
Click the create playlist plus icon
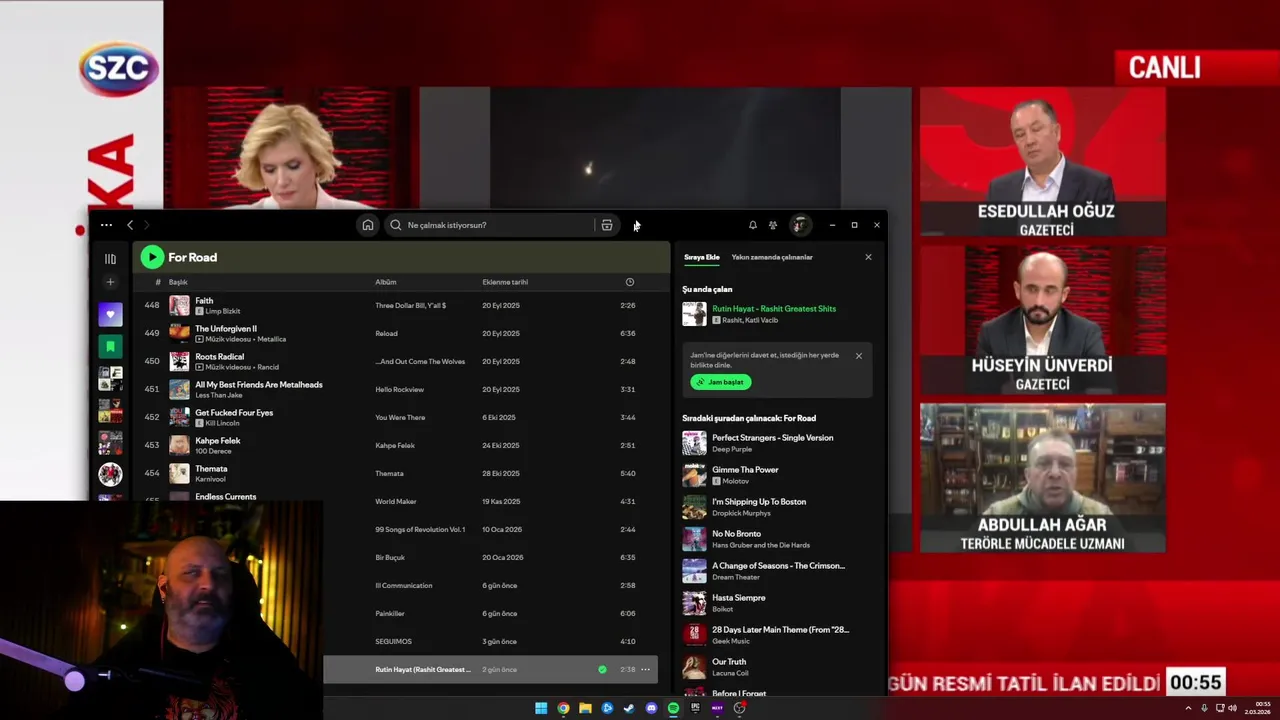(110, 282)
